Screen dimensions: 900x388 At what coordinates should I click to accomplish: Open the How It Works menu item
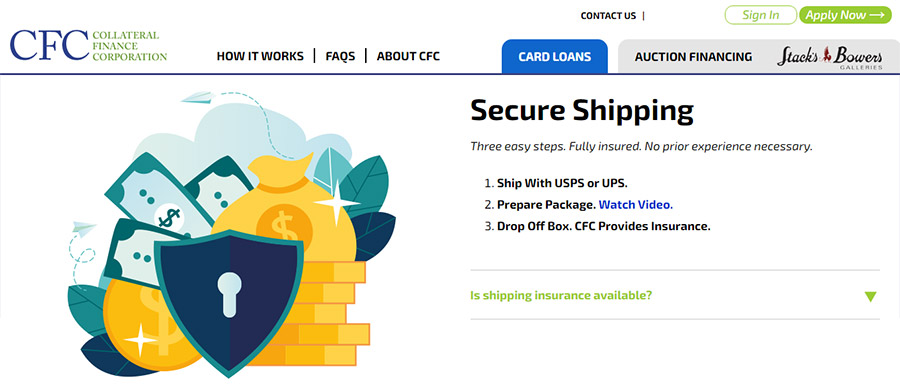tap(260, 56)
